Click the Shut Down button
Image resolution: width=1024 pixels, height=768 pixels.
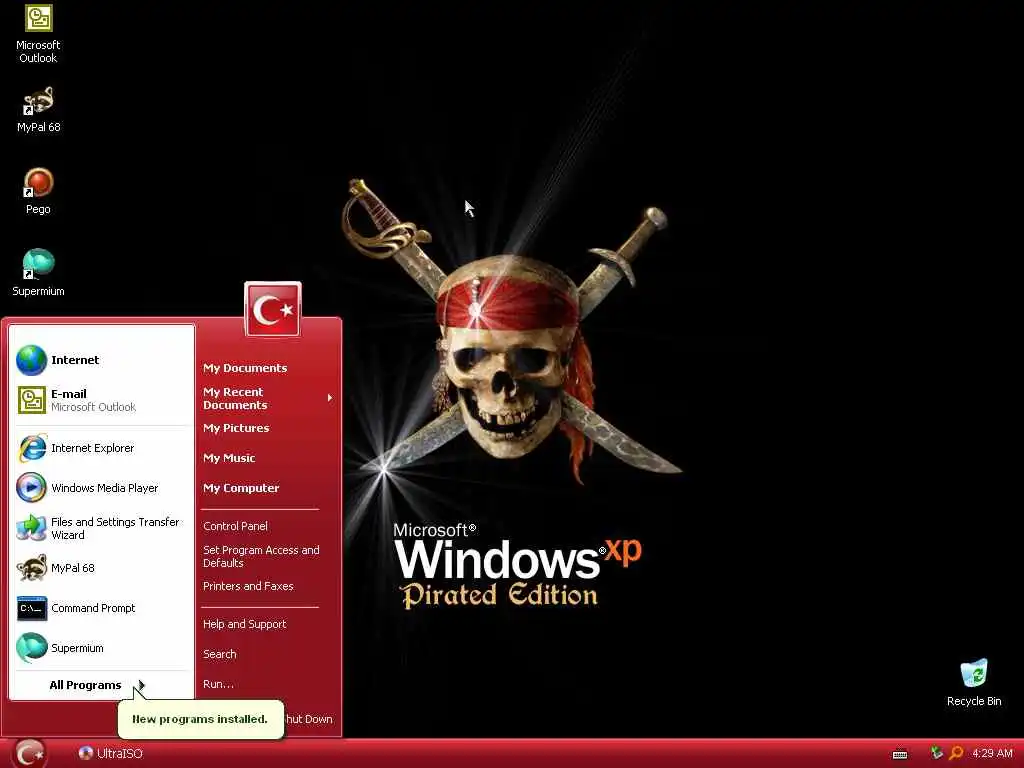point(309,719)
